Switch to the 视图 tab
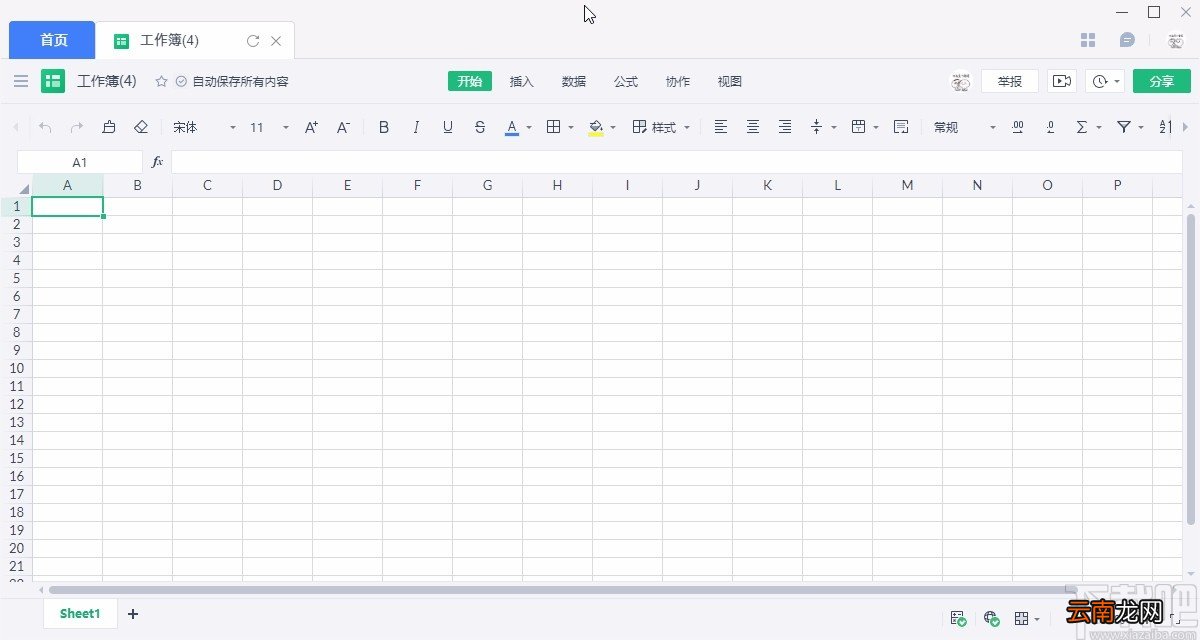 730,81
